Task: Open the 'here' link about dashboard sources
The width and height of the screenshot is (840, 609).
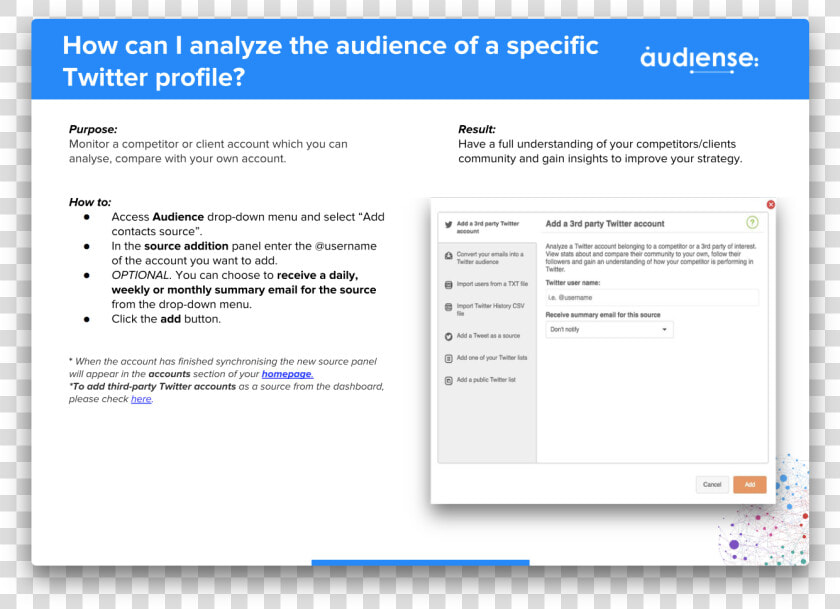Action: pyautogui.click(x=141, y=399)
